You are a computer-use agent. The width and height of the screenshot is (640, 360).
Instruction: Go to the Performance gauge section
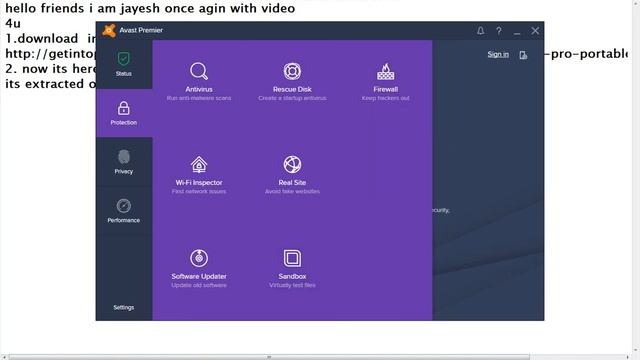coord(124,211)
